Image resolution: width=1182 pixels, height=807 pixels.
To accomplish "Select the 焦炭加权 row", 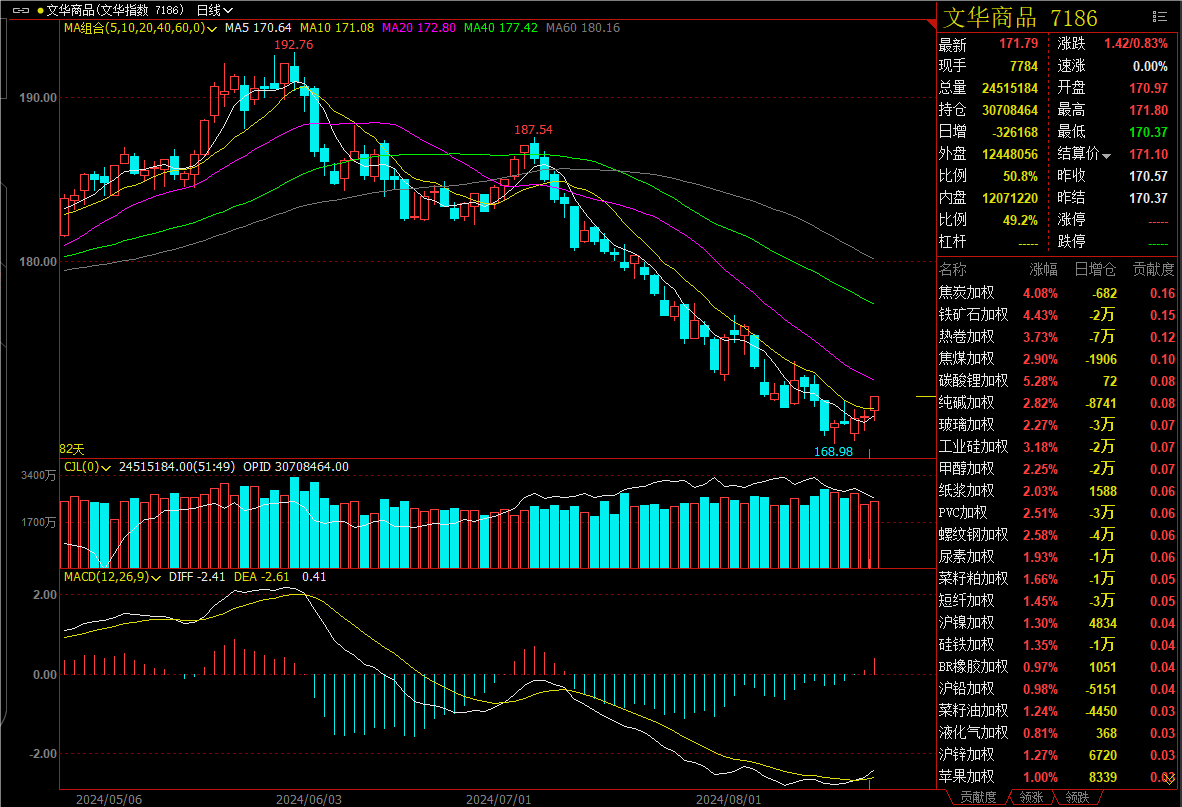I will coord(1057,293).
